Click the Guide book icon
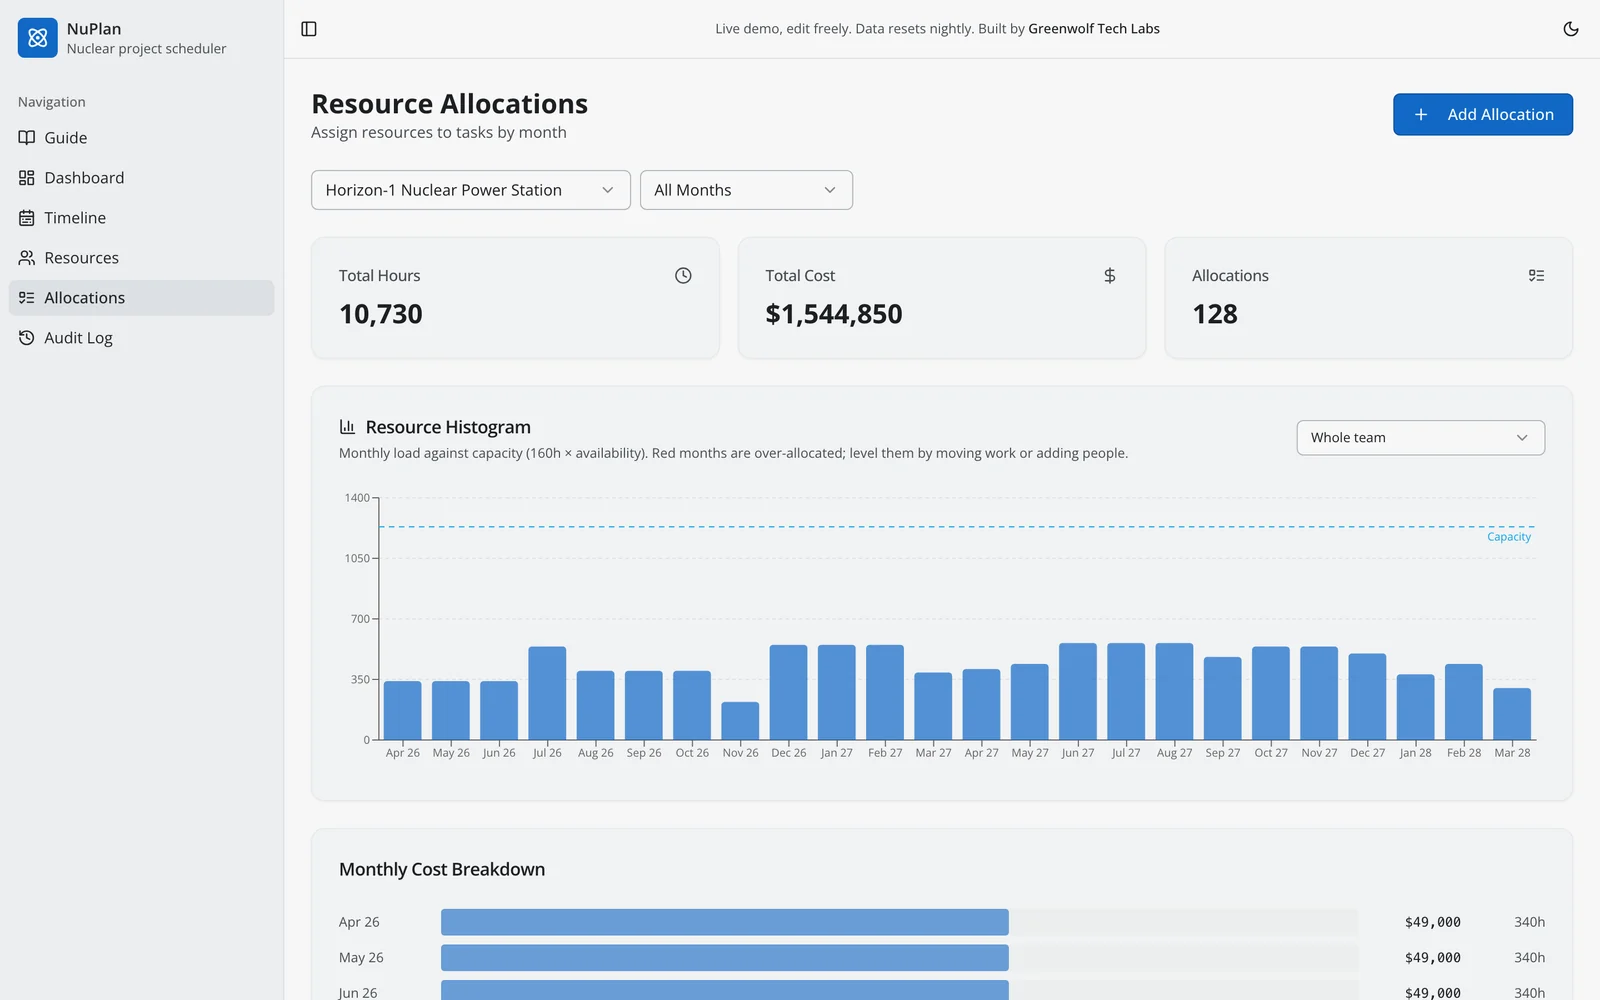1600x1000 pixels. point(27,138)
